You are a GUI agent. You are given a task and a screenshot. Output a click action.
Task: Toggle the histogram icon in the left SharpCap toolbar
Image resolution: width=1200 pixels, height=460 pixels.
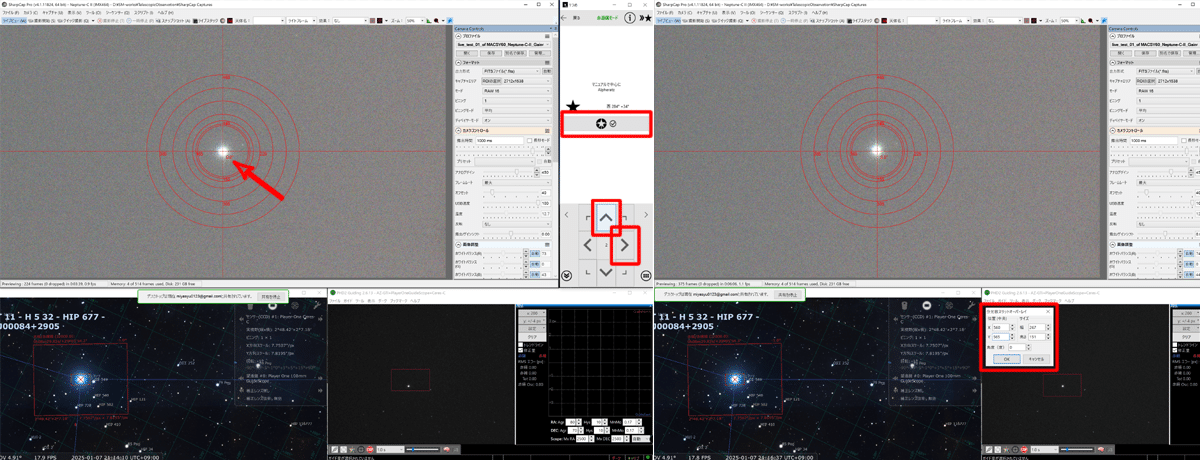[429, 21]
